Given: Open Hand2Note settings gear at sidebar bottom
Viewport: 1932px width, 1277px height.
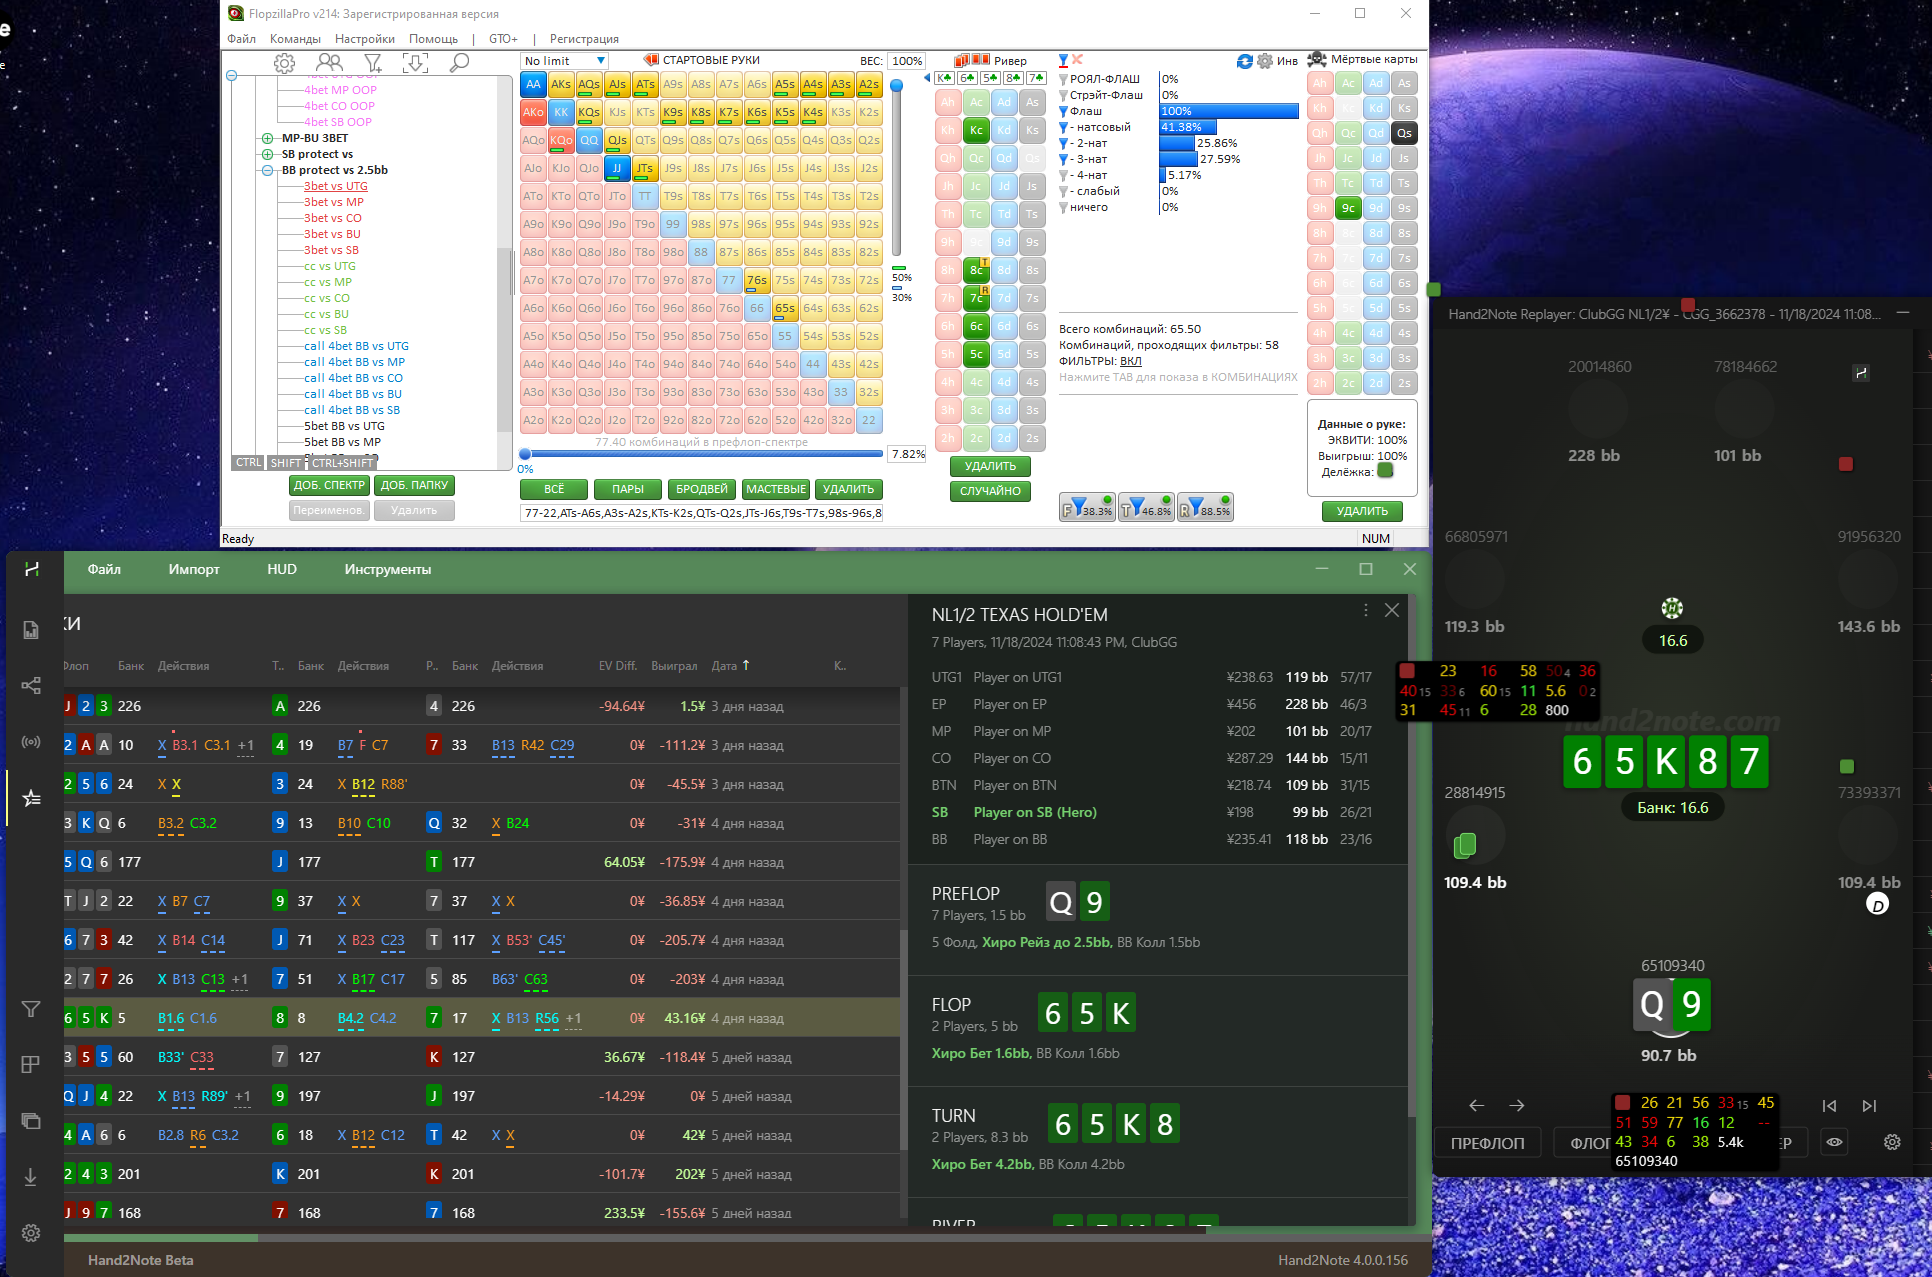Looking at the screenshot, I should pos(31,1233).
